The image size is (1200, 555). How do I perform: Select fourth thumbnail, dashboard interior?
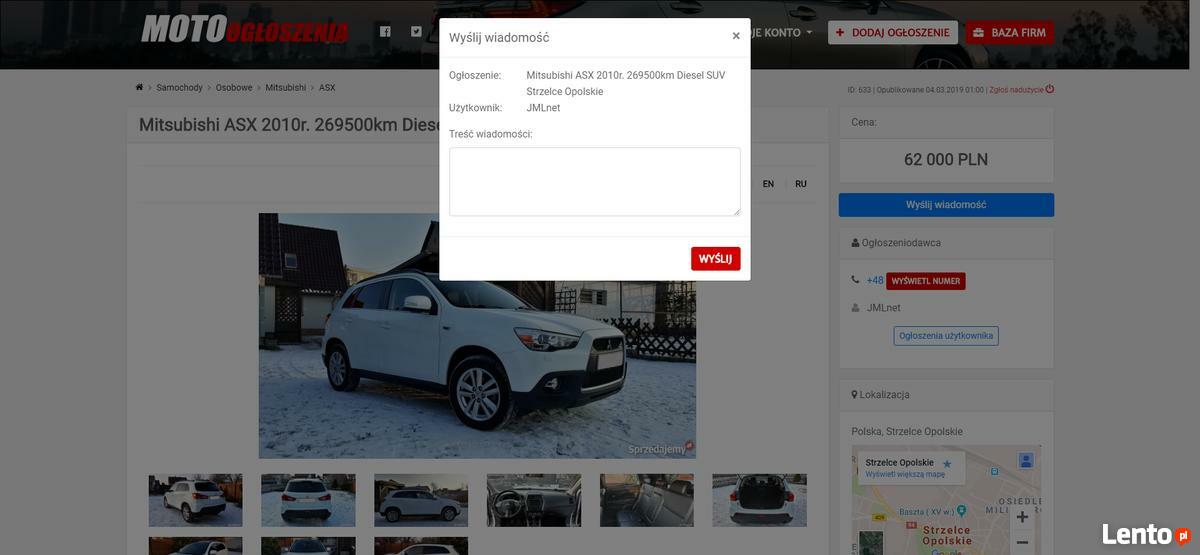pos(534,500)
